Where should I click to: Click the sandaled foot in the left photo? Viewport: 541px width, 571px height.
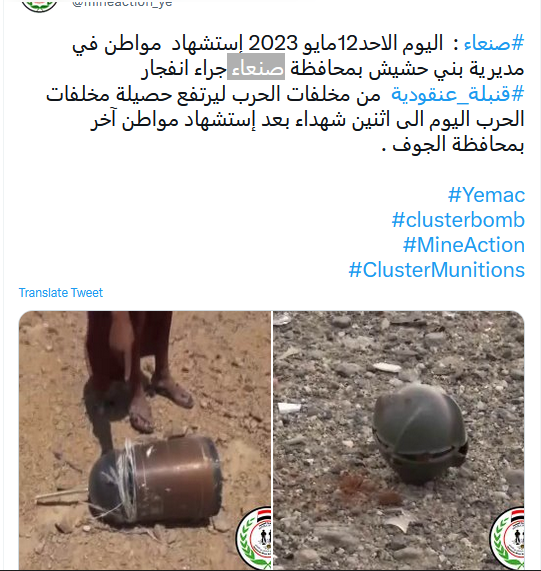tap(172, 391)
